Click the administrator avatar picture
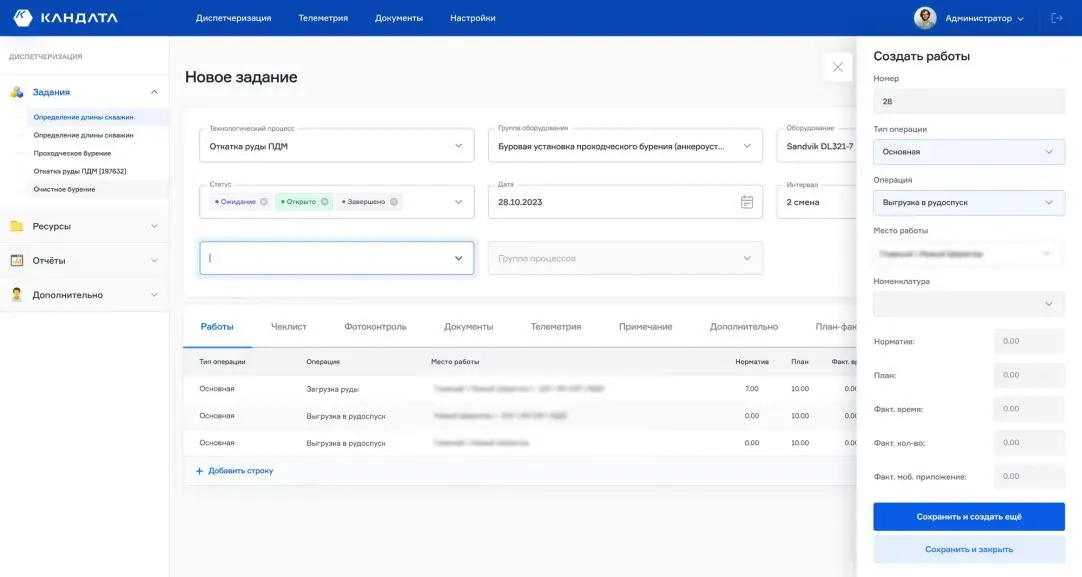 point(925,18)
